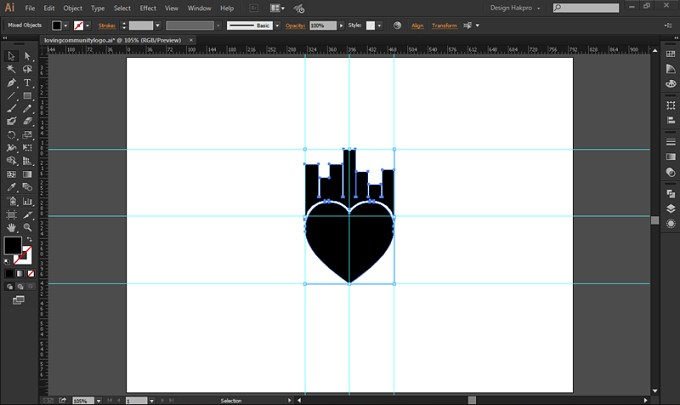
Task: Select the Pen tool
Action: [x=11, y=82]
